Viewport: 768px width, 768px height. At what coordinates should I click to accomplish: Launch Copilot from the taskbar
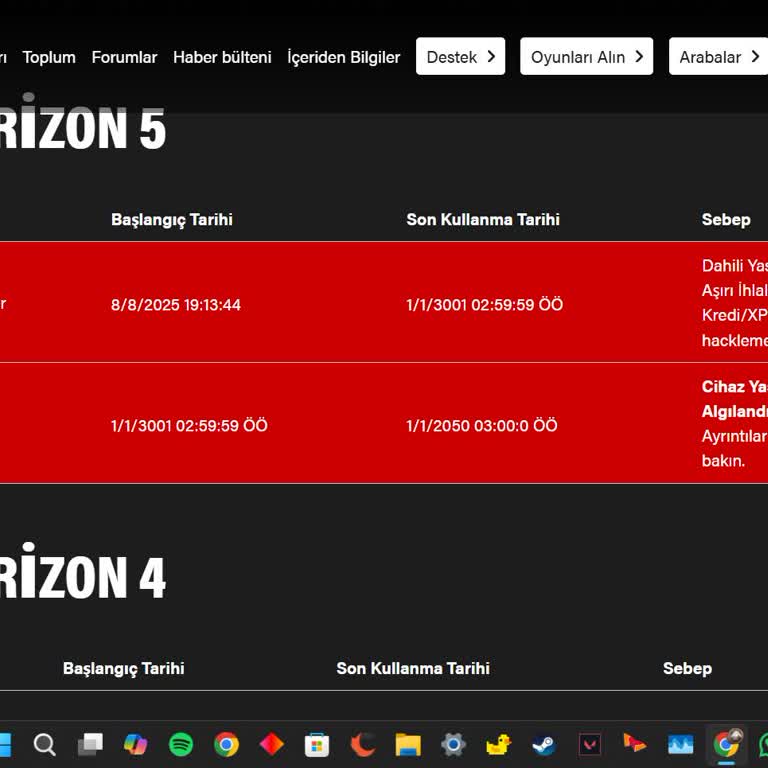click(x=135, y=744)
